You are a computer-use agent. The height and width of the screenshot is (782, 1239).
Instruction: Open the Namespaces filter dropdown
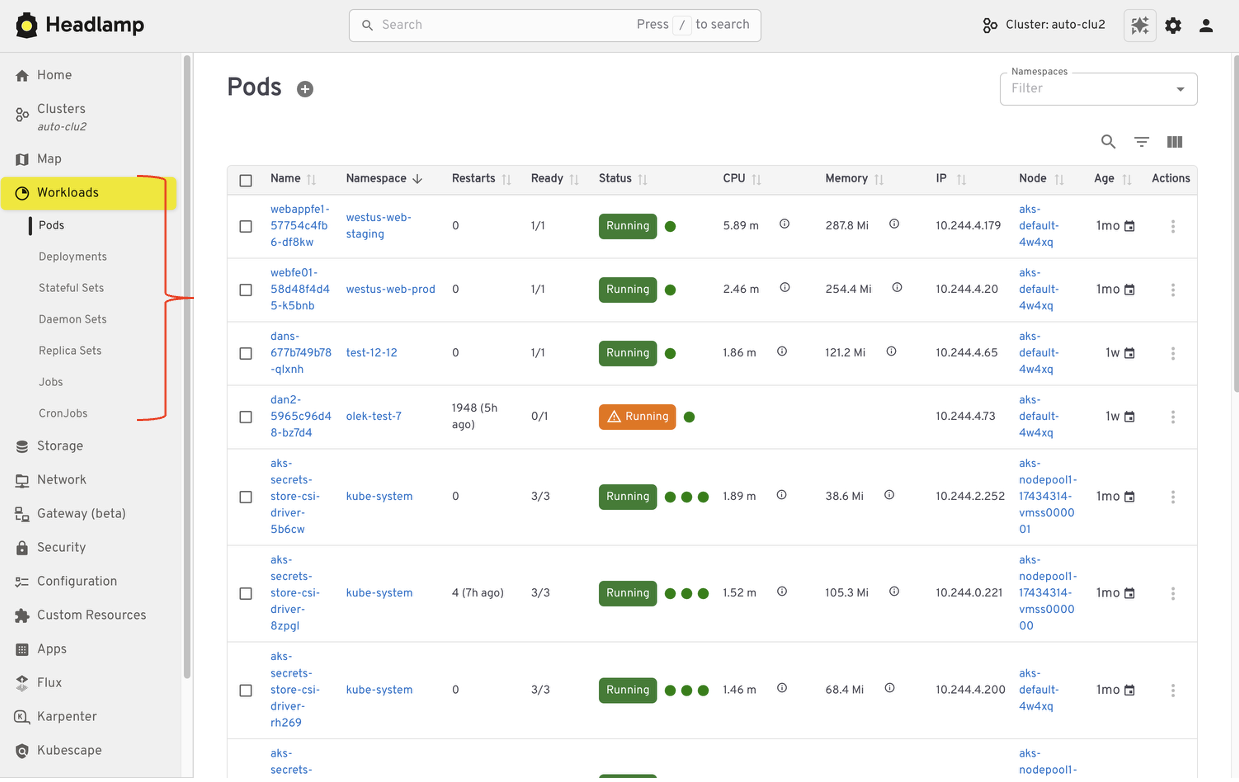point(1098,89)
